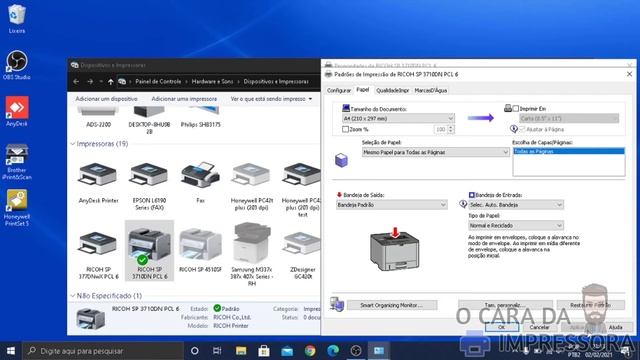Open the Tamanho do Documento dropdown
640x360 pixels.
pyautogui.click(x=398, y=118)
